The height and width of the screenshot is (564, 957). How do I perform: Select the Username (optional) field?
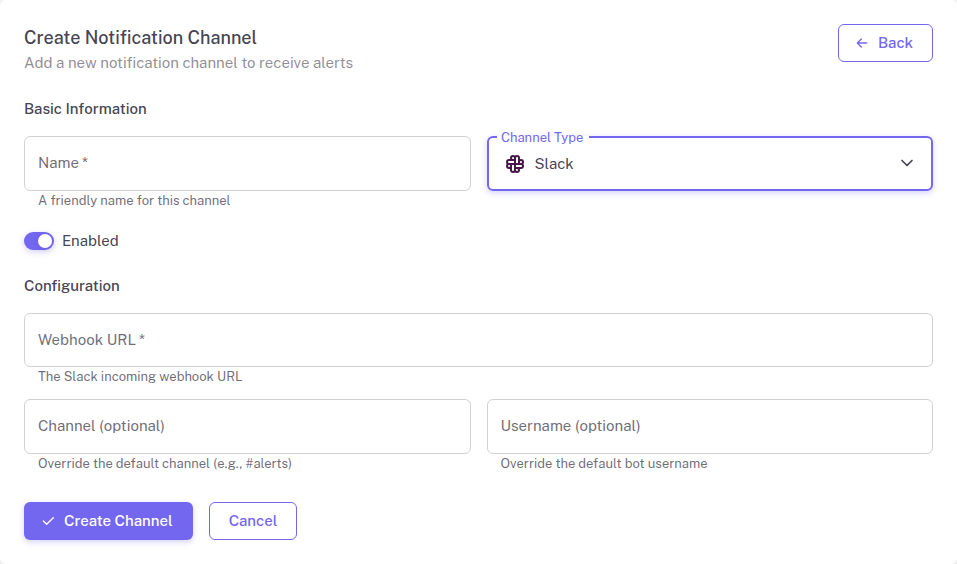pos(710,427)
